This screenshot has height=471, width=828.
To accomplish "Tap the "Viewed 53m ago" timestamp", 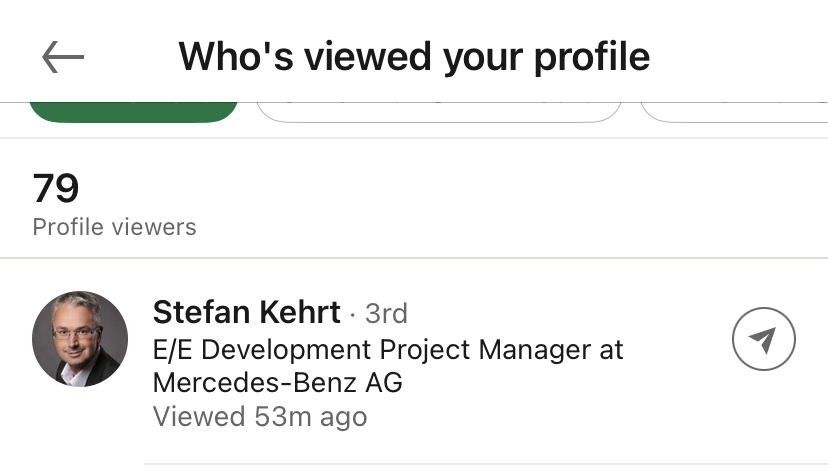I will click(260, 416).
